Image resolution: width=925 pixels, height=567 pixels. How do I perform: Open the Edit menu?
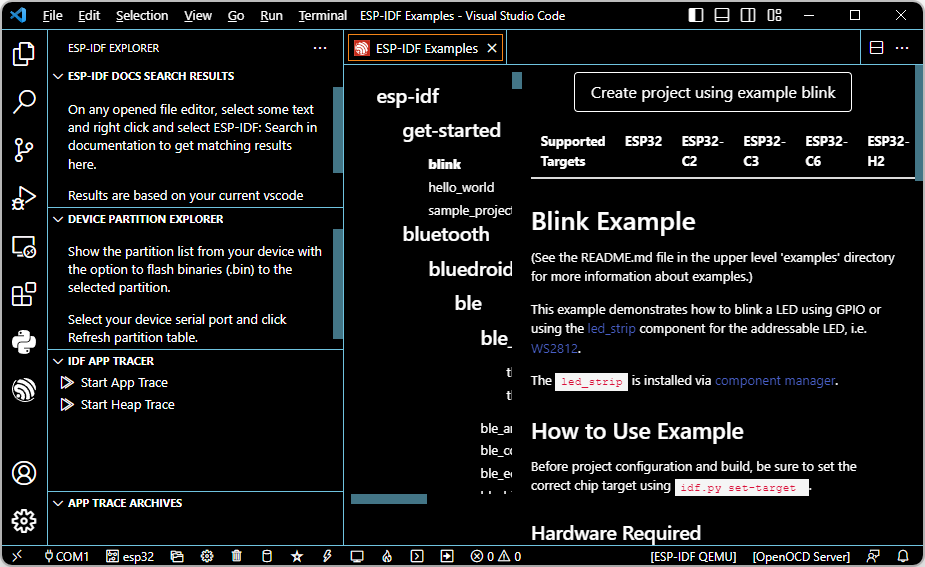point(89,16)
